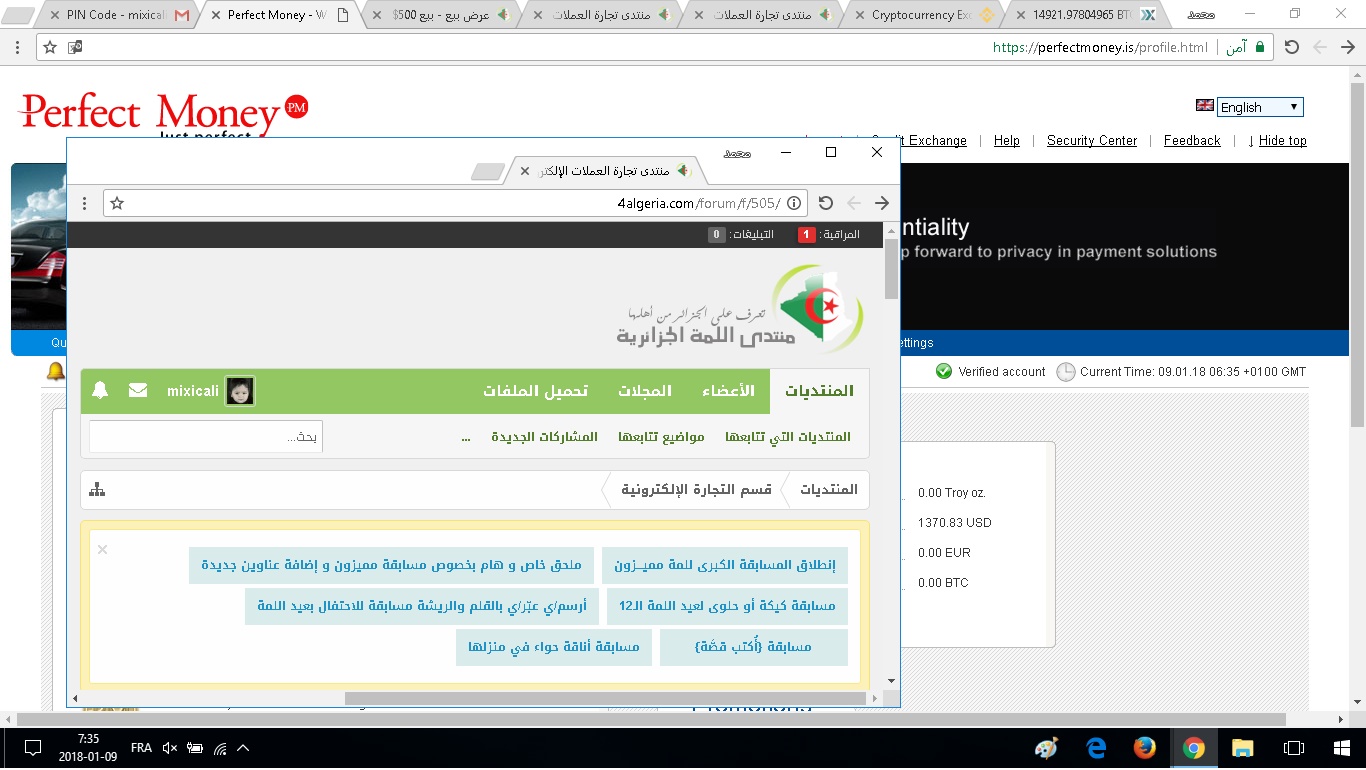Open Firefox from the taskbar
This screenshot has width=1366, height=770.
coord(1145,748)
